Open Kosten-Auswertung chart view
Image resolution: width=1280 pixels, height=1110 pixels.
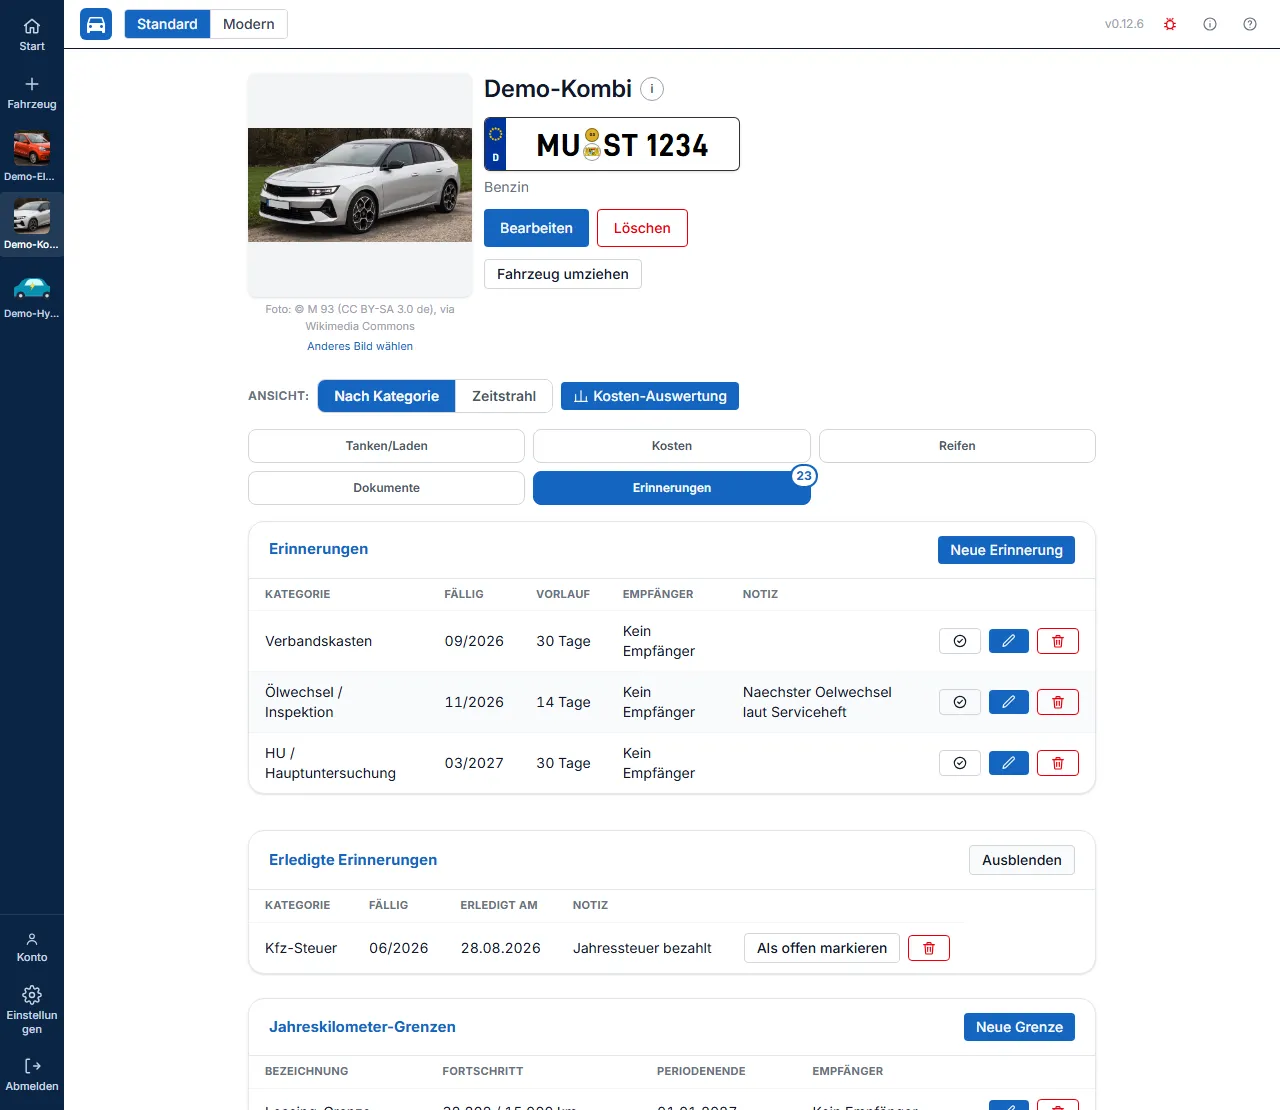[x=650, y=396]
